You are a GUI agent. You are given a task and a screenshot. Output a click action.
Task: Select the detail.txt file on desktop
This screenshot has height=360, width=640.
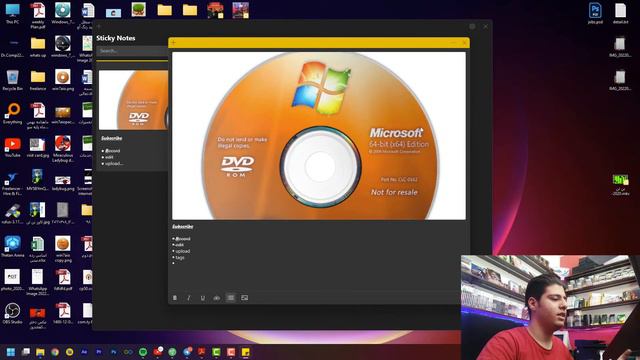[620, 13]
